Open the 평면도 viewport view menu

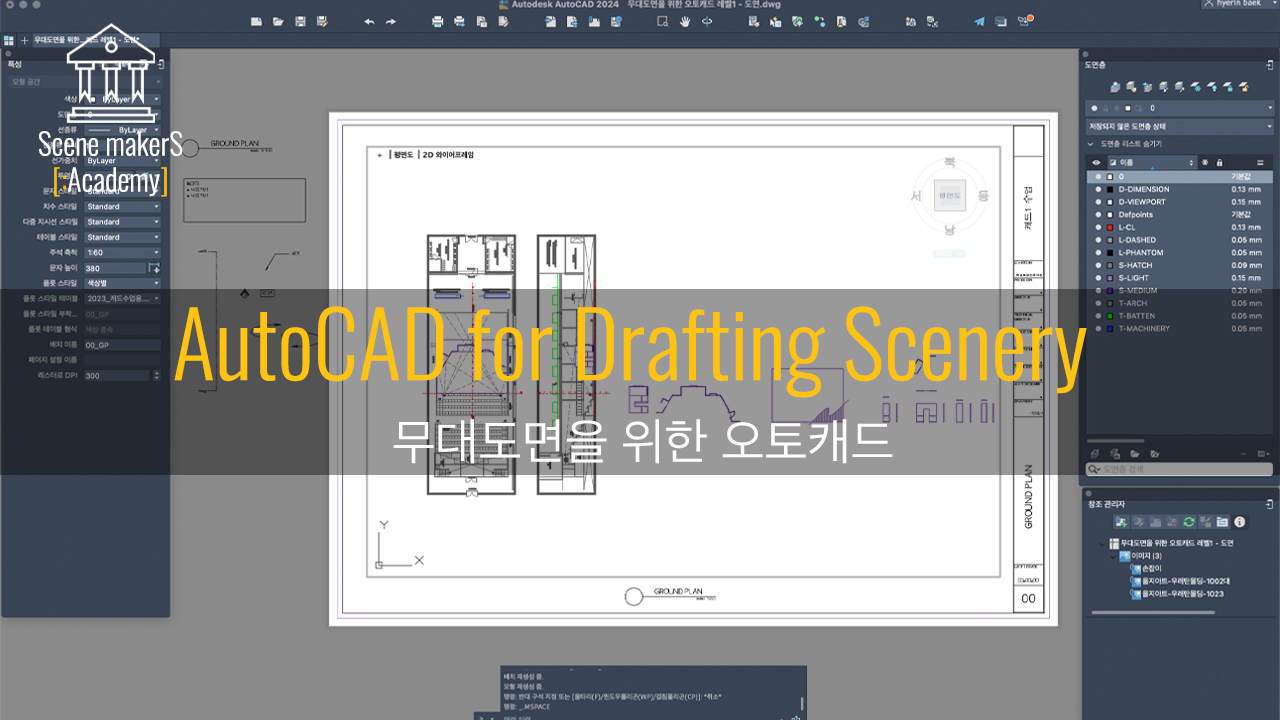[x=403, y=155]
